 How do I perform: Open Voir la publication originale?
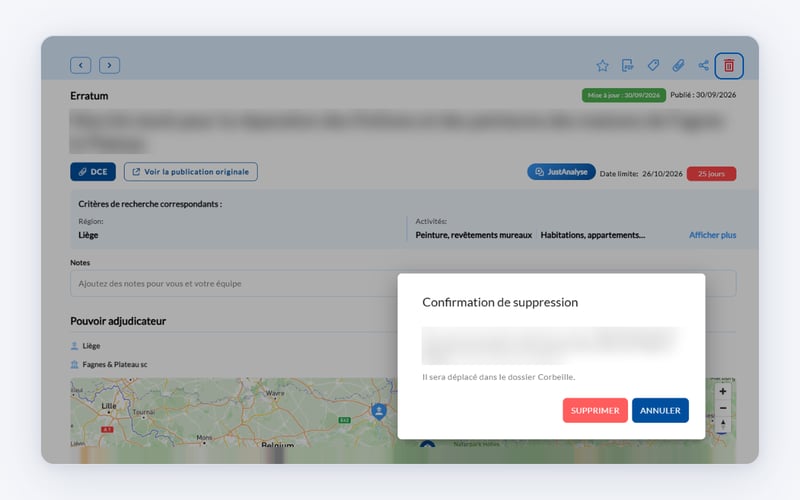point(191,172)
